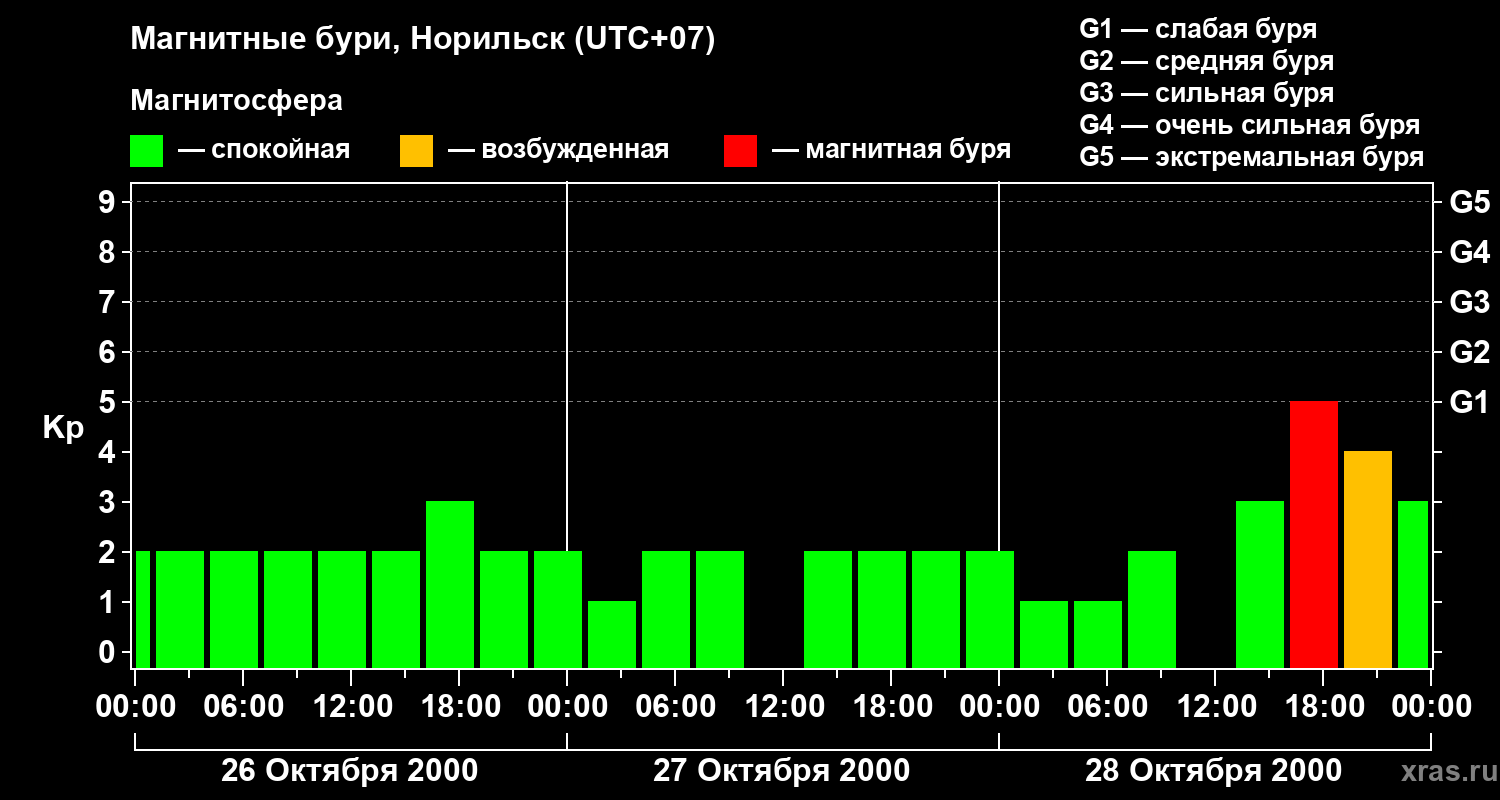The image size is (1500, 800).
Task: Click the Kp axis value 9
Action: (x=109, y=202)
